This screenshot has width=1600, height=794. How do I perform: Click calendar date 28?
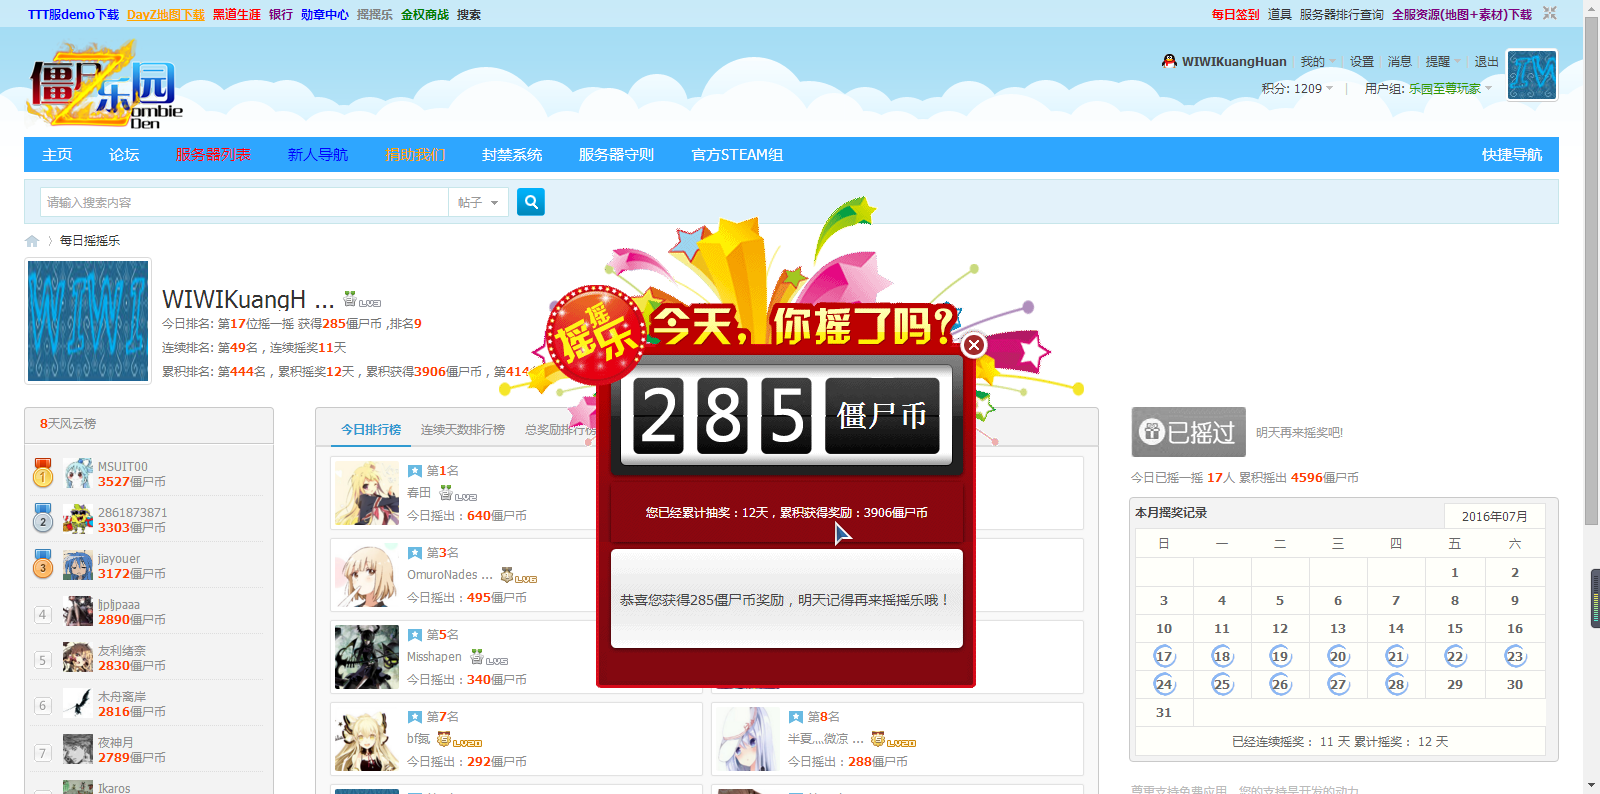pos(1396,685)
